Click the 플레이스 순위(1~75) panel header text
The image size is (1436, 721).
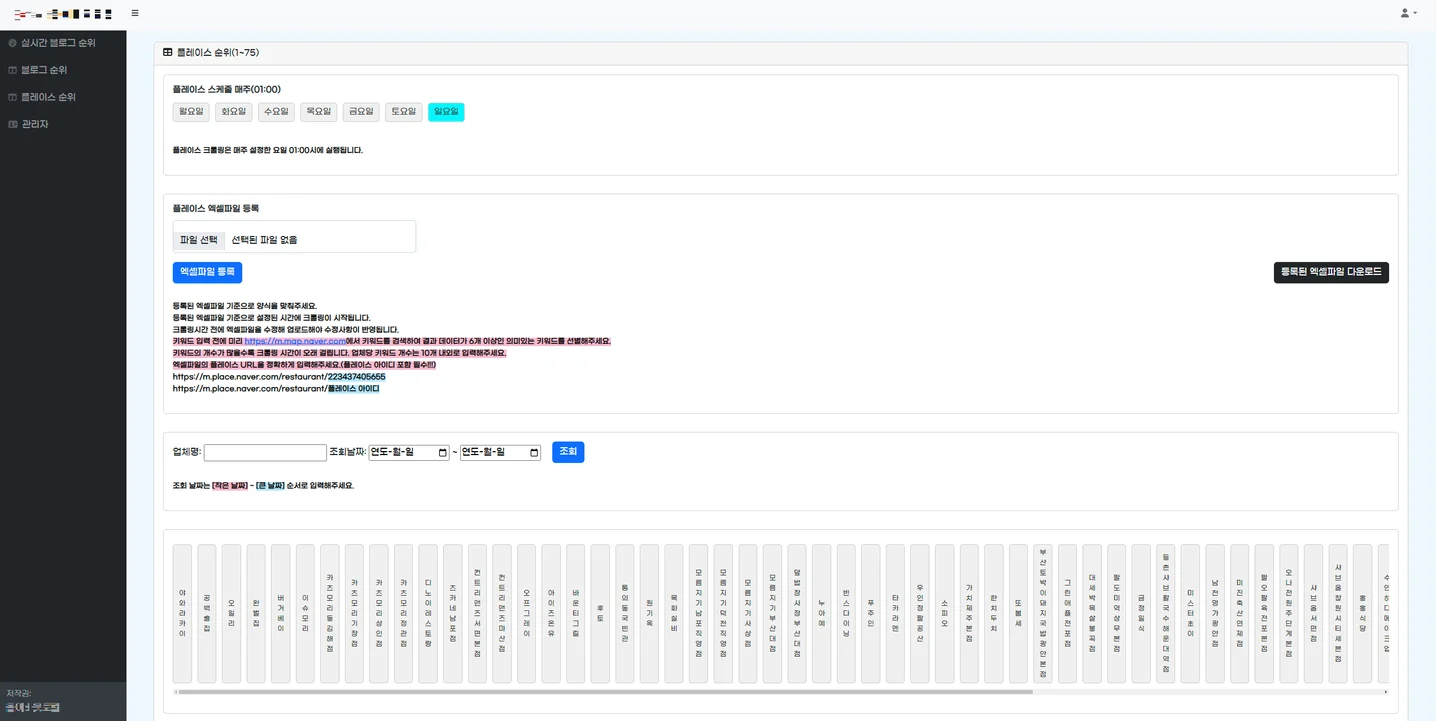click(x=218, y=52)
